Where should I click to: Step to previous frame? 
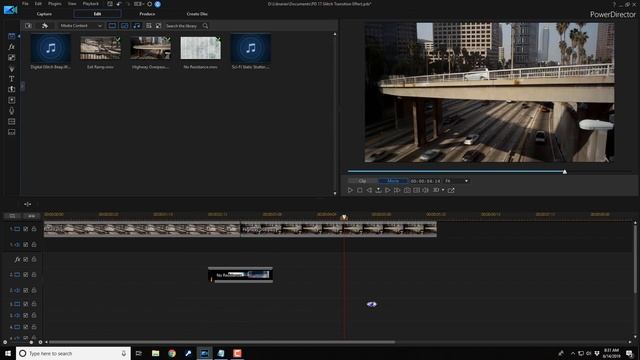369,190
